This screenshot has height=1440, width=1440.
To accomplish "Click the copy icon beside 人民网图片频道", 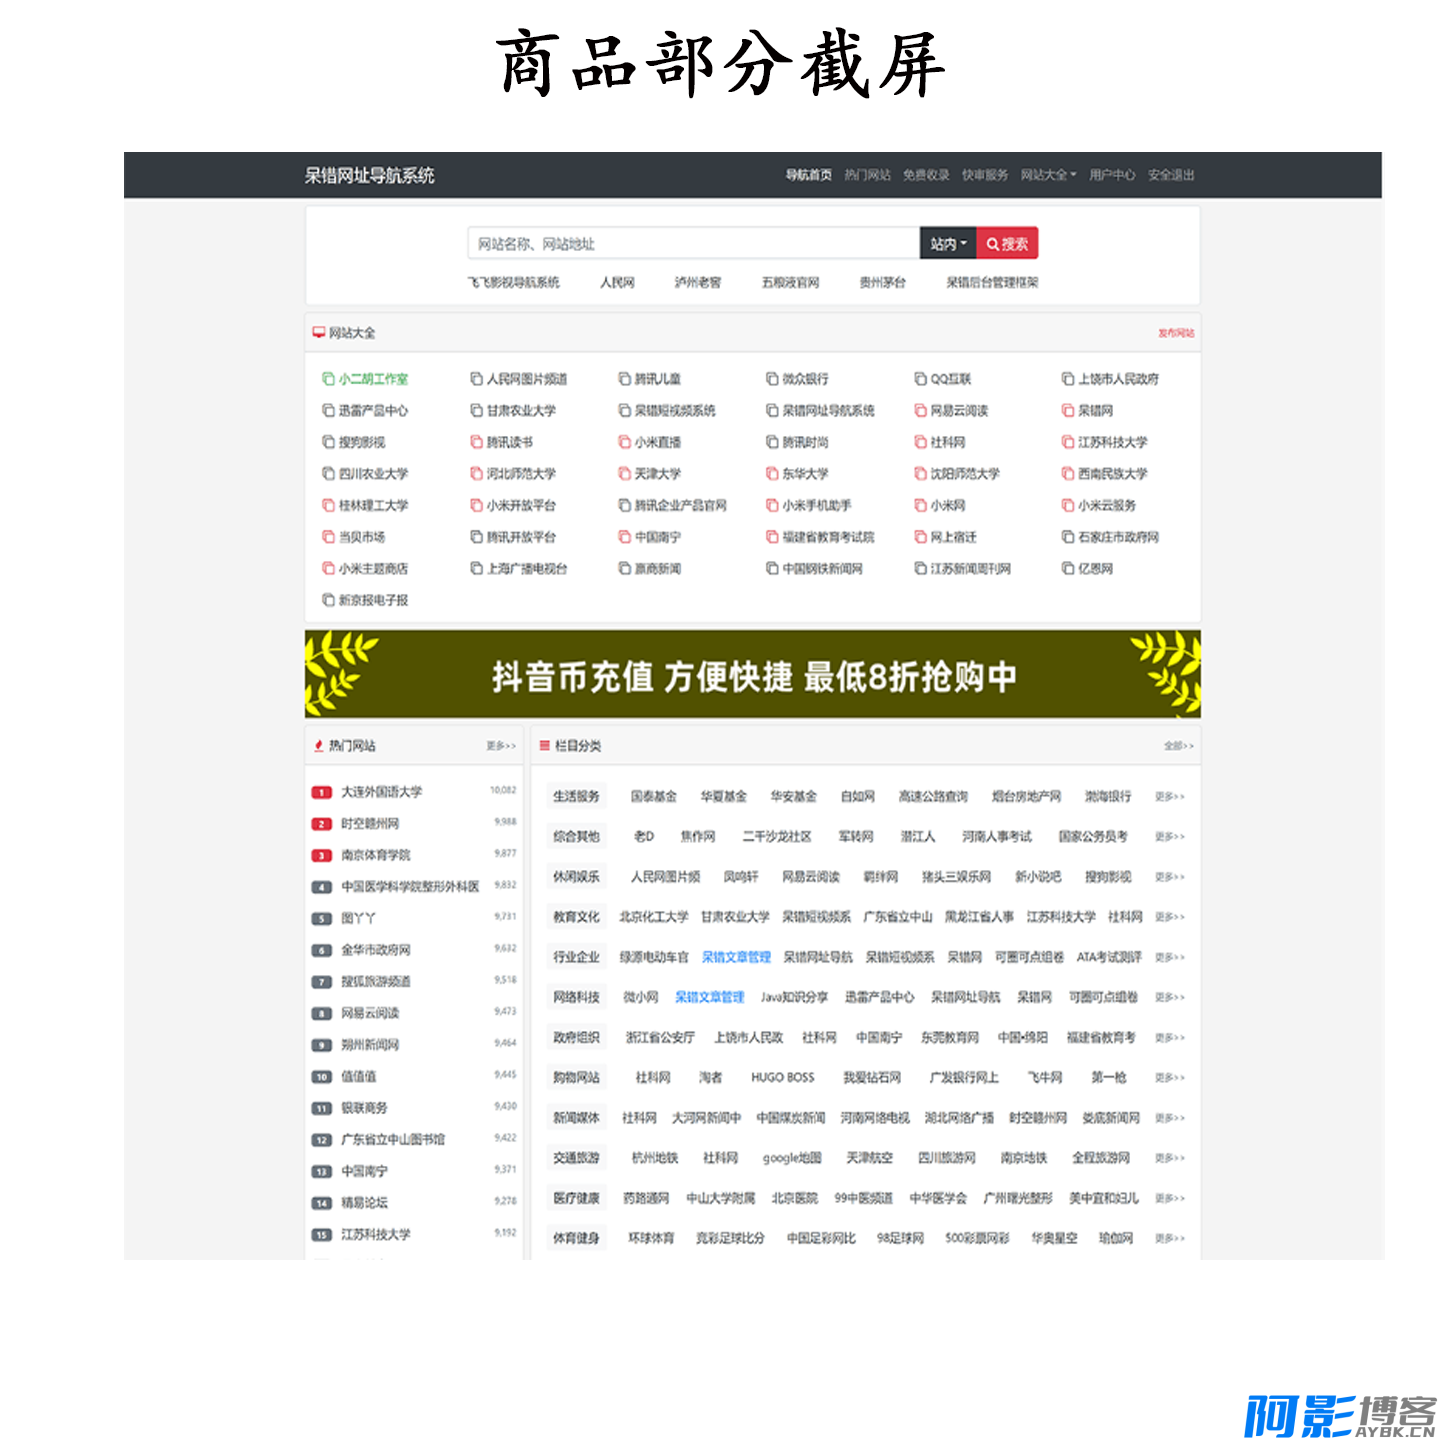I will pos(476,379).
